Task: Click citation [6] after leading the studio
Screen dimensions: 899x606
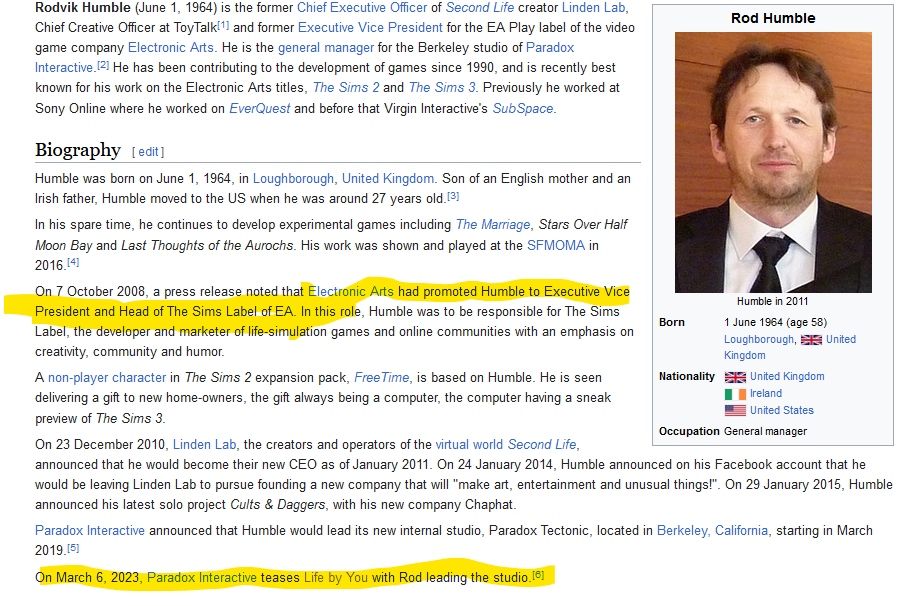Action: pyautogui.click(x=538, y=575)
